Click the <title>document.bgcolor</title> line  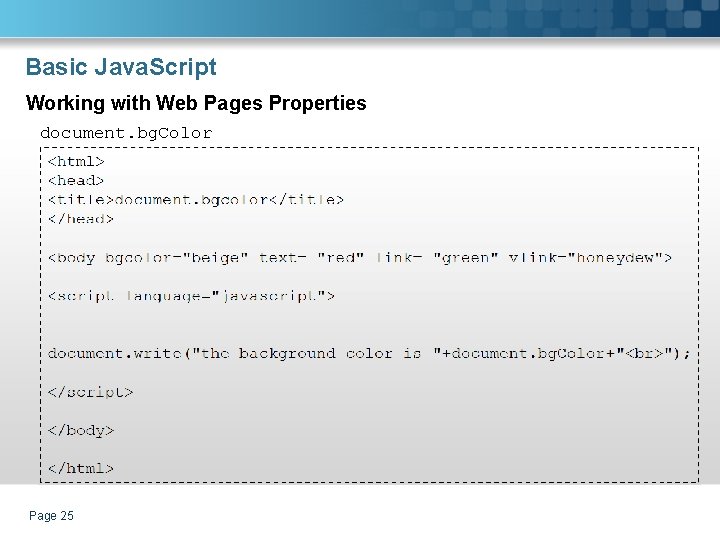pos(196,200)
